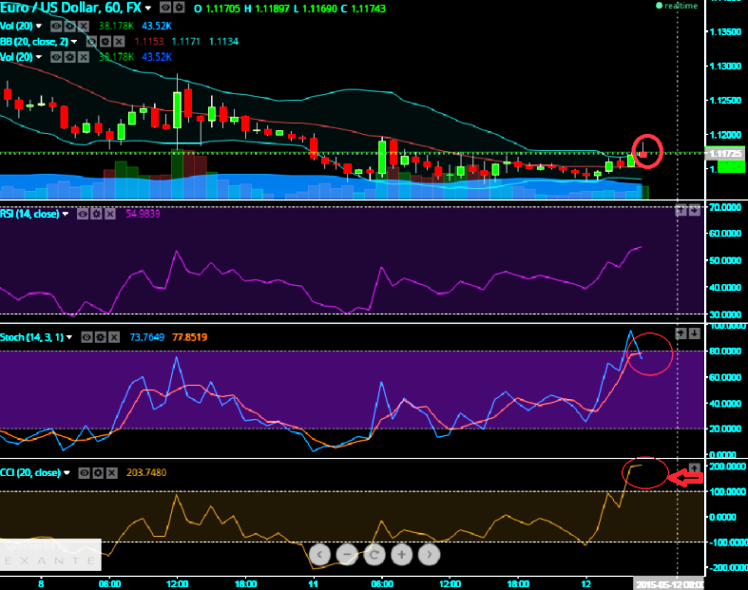Move the RSI pane down

695,210
